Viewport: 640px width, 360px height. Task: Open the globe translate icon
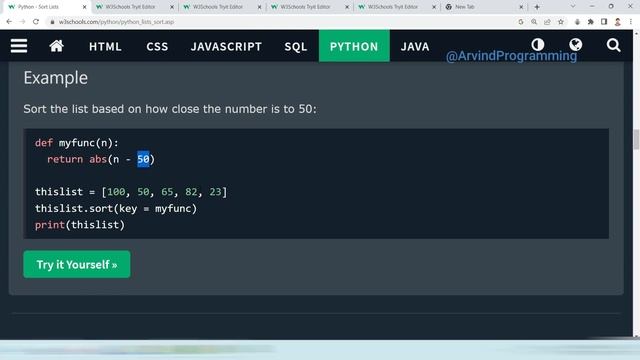[576, 44]
